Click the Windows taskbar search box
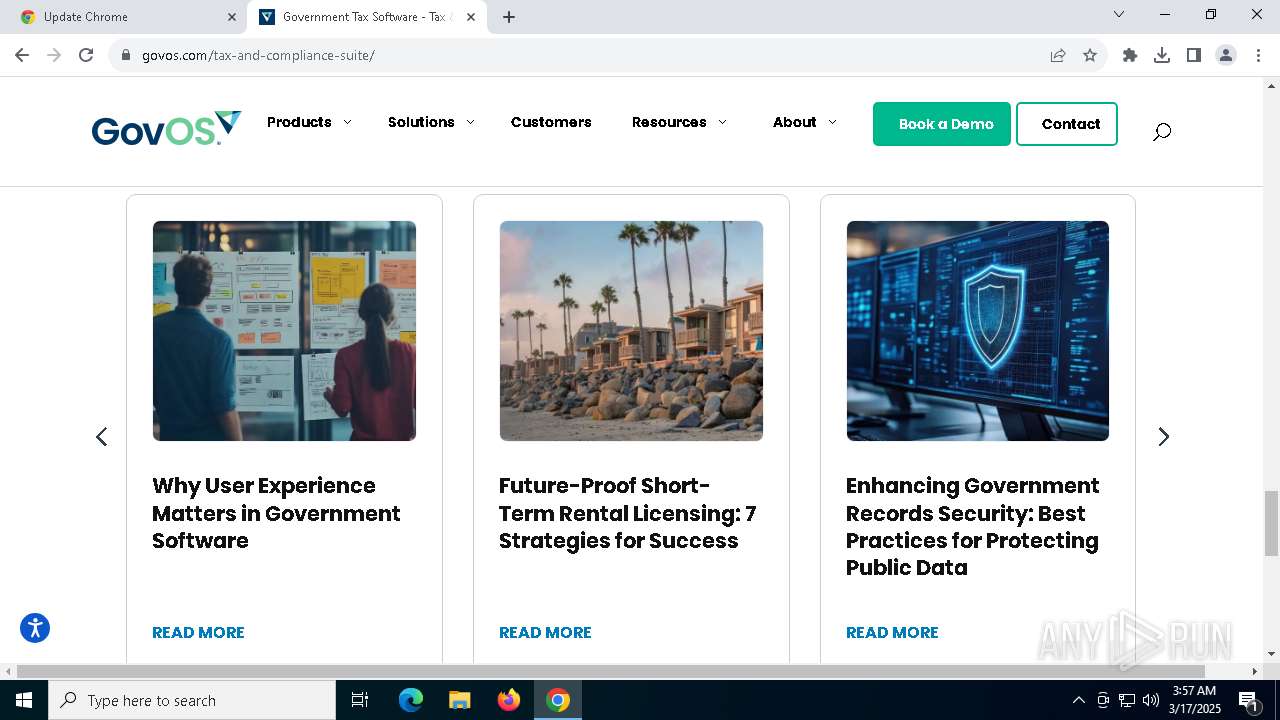Screen dimensions: 1280x720 coord(195,700)
